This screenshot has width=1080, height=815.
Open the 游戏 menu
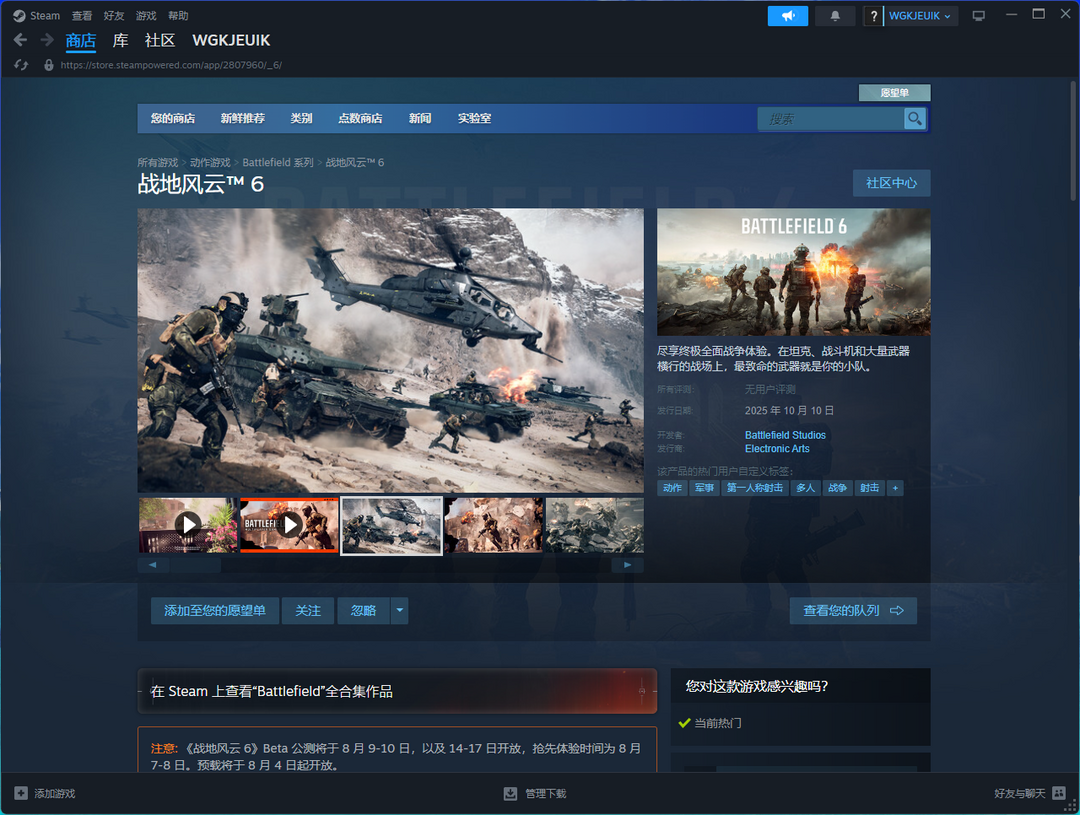tap(145, 15)
